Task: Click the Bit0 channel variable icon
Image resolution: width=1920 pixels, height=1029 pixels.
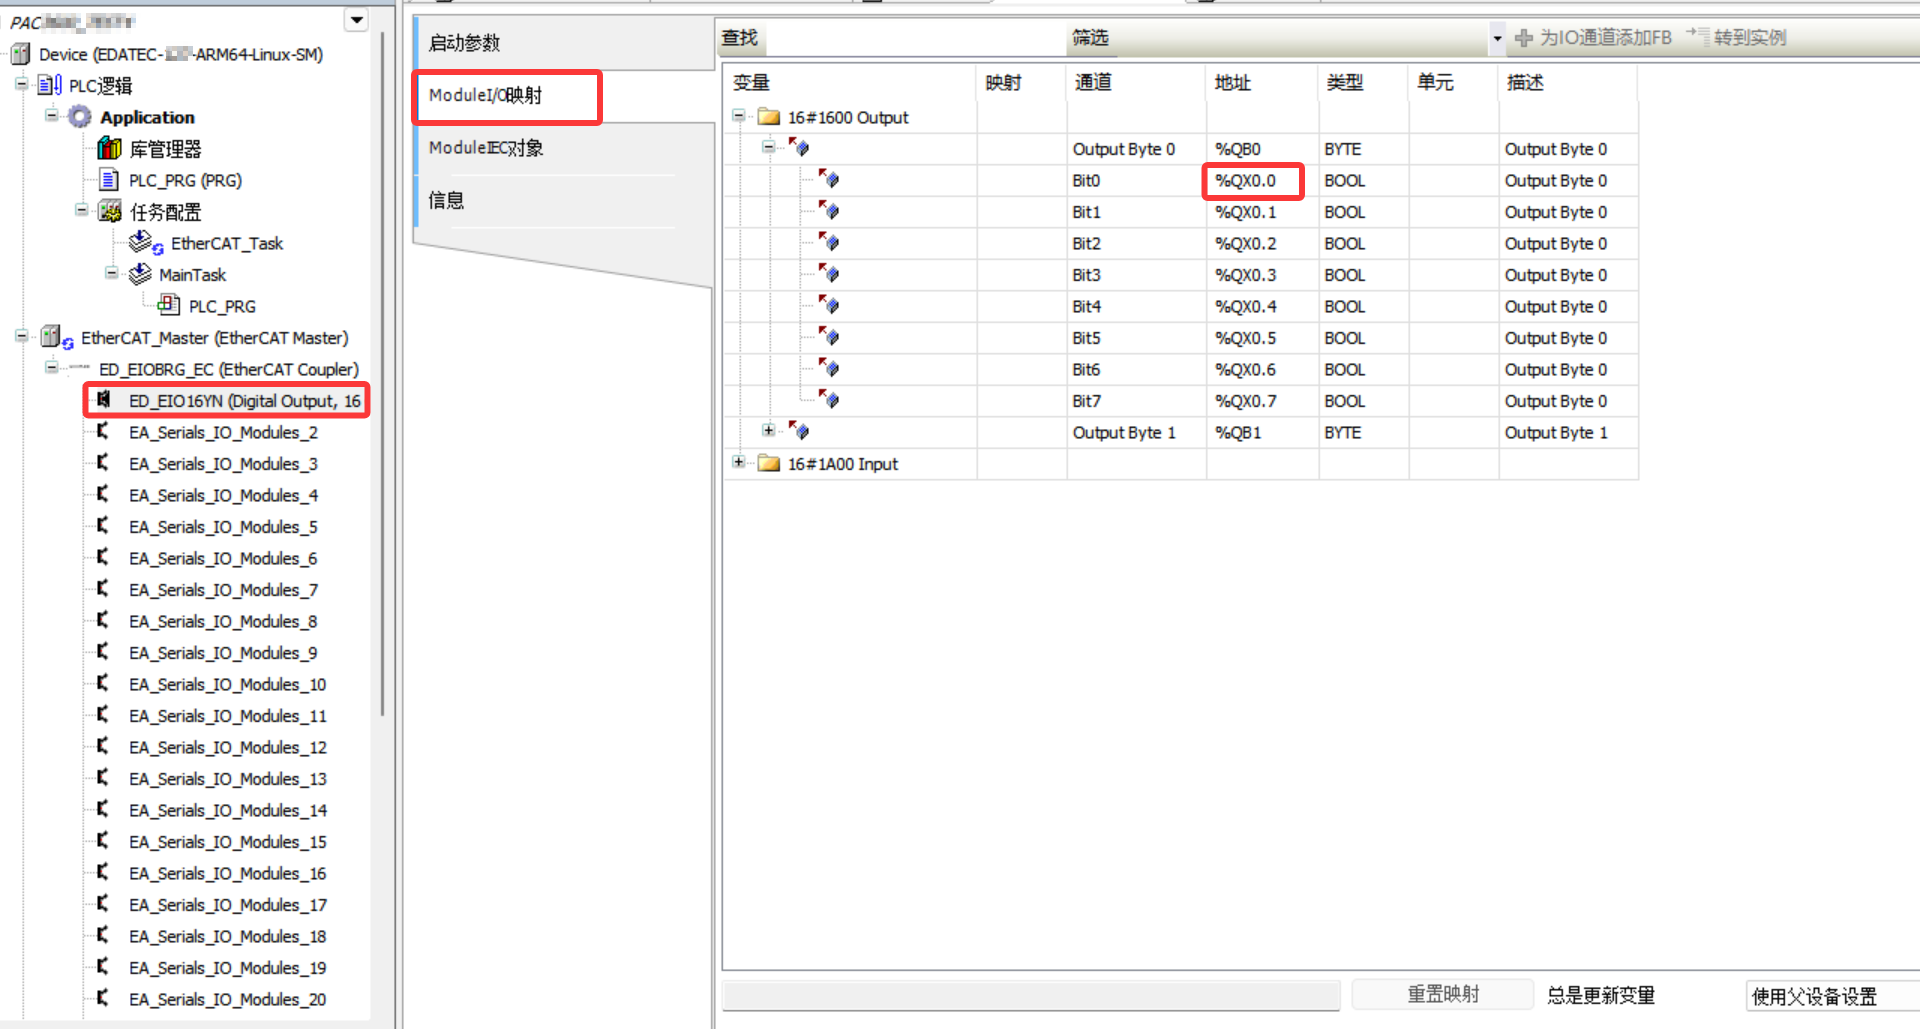Action: 829,180
